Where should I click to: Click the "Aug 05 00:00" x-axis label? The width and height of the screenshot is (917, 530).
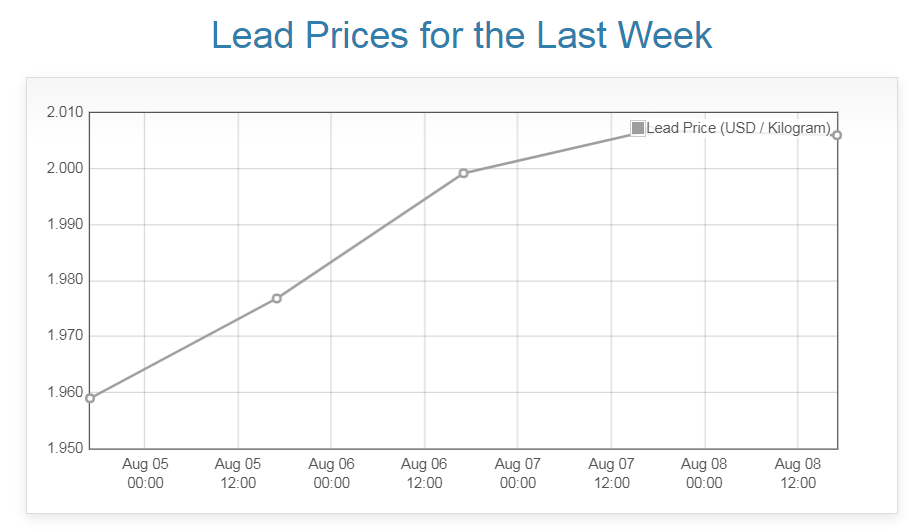click(145, 473)
